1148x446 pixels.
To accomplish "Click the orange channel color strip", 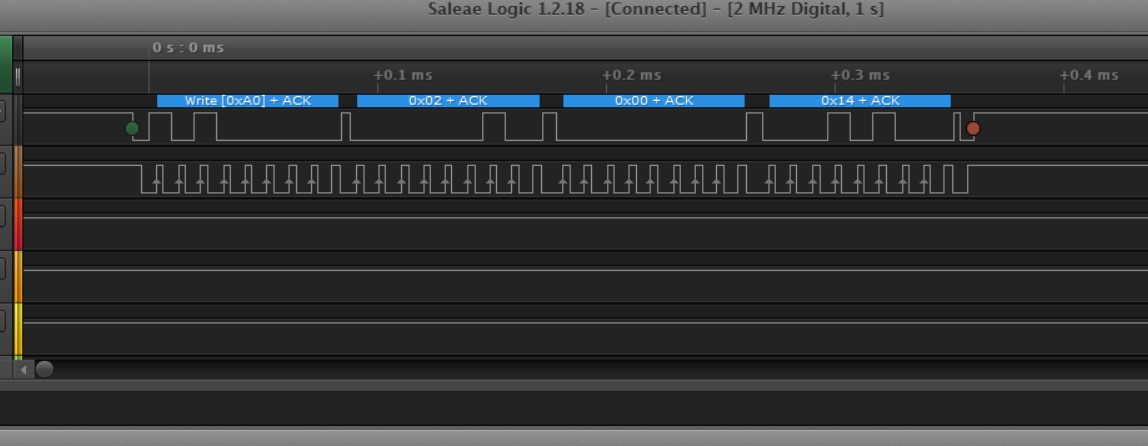I will [x=17, y=277].
